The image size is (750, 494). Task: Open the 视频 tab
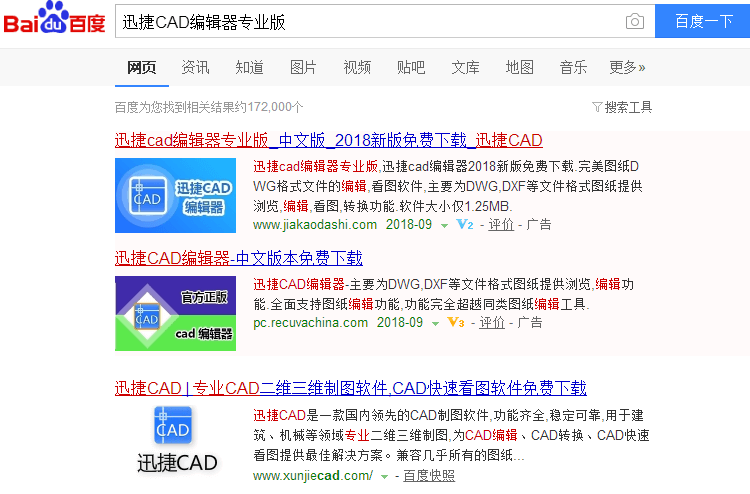pos(357,67)
